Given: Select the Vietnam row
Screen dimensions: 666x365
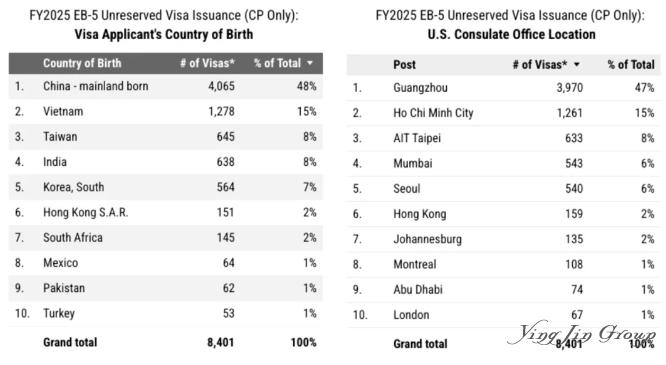Looking at the screenshot, I should [166, 111].
